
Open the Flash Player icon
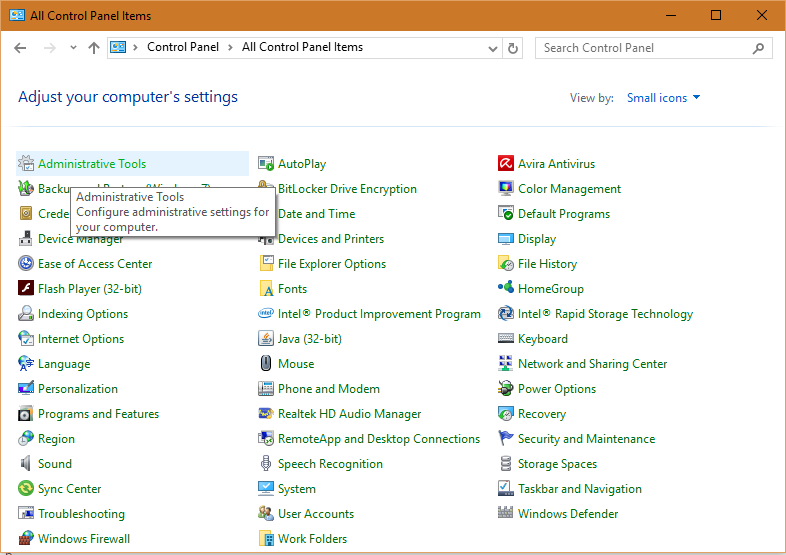(x=26, y=288)
